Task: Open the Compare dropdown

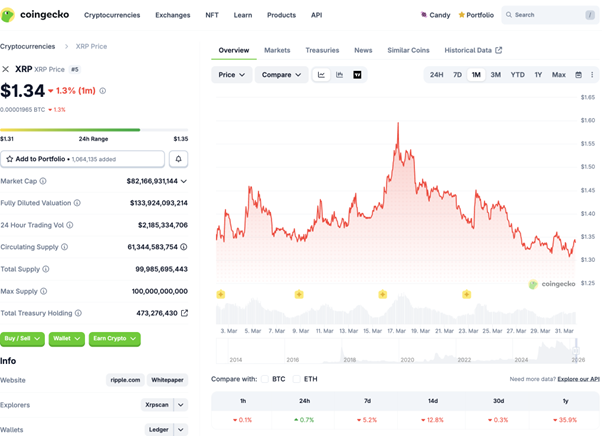Action: tap(281, 75)
